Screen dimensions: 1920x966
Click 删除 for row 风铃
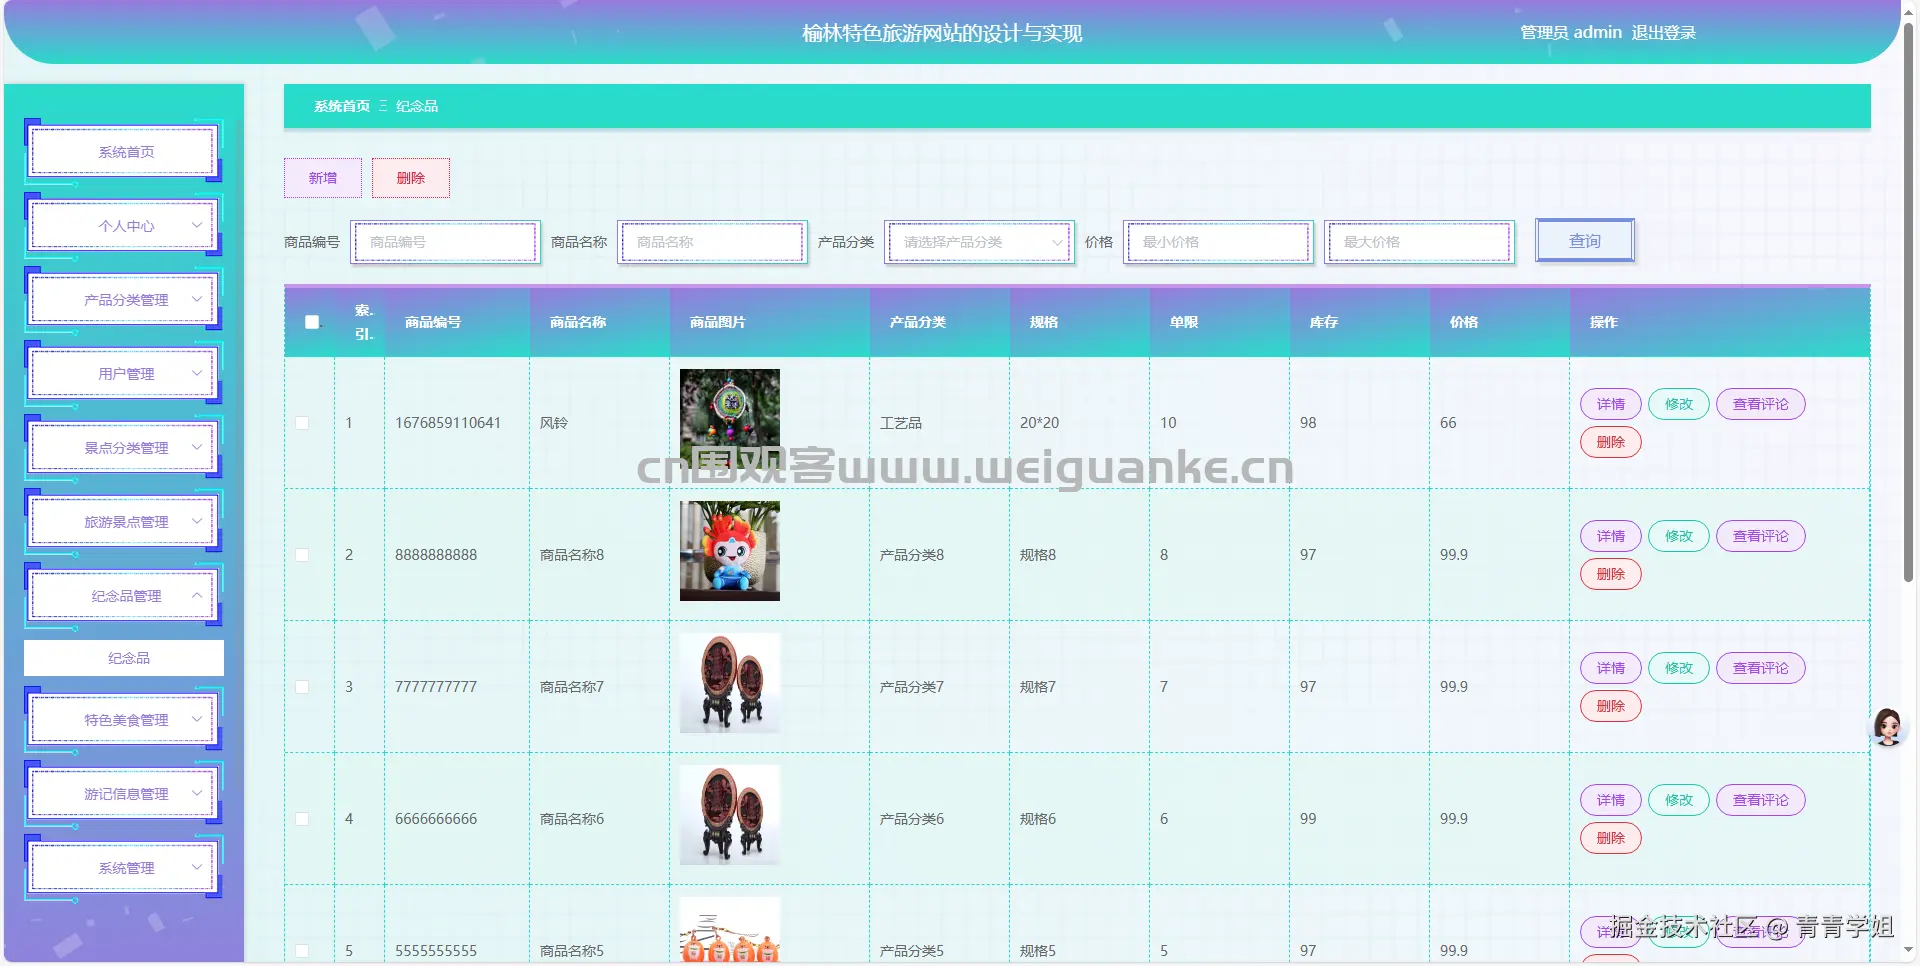coord(1610,442)
